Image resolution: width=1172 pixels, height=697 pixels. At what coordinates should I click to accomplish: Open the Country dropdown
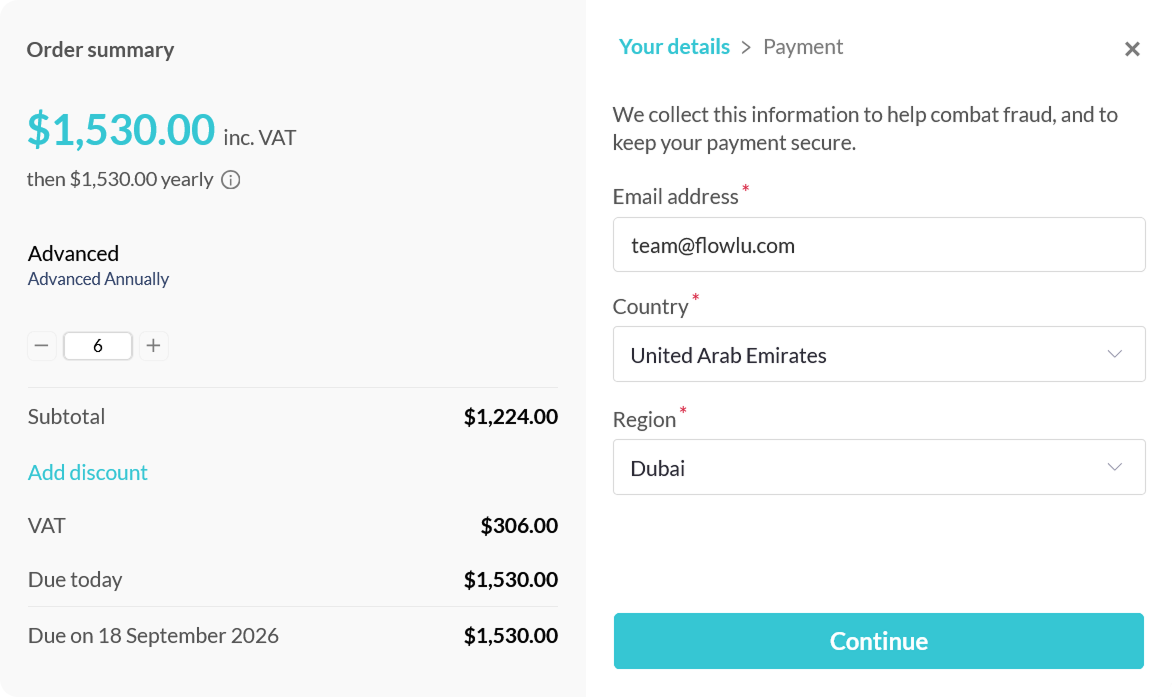pos(878,355)
